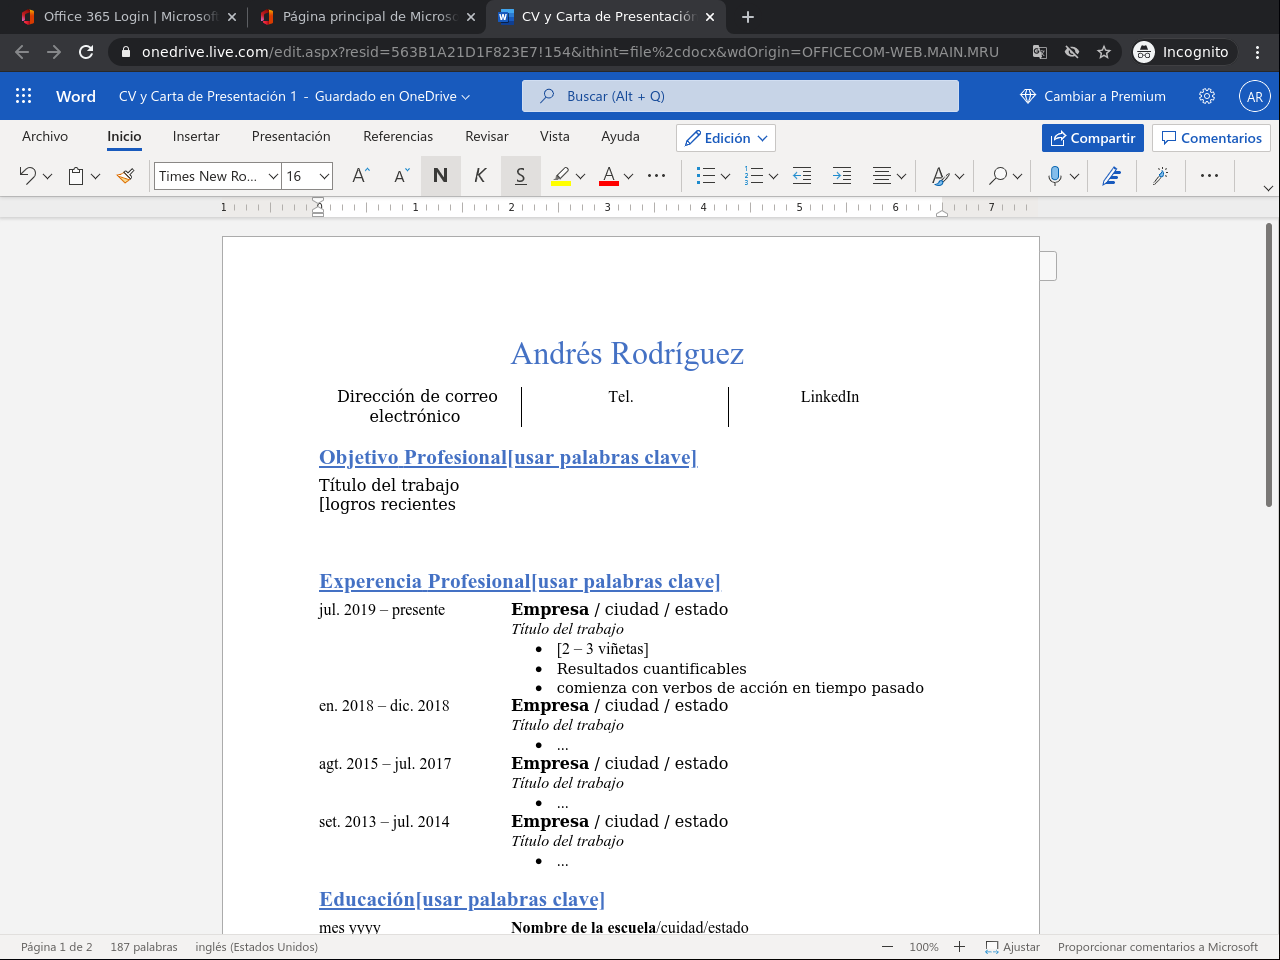The width and height of the screenshot is (1280, 960).
Task: Click the increase indent icon
Action: pyautogui.click(x=842, y=176)
